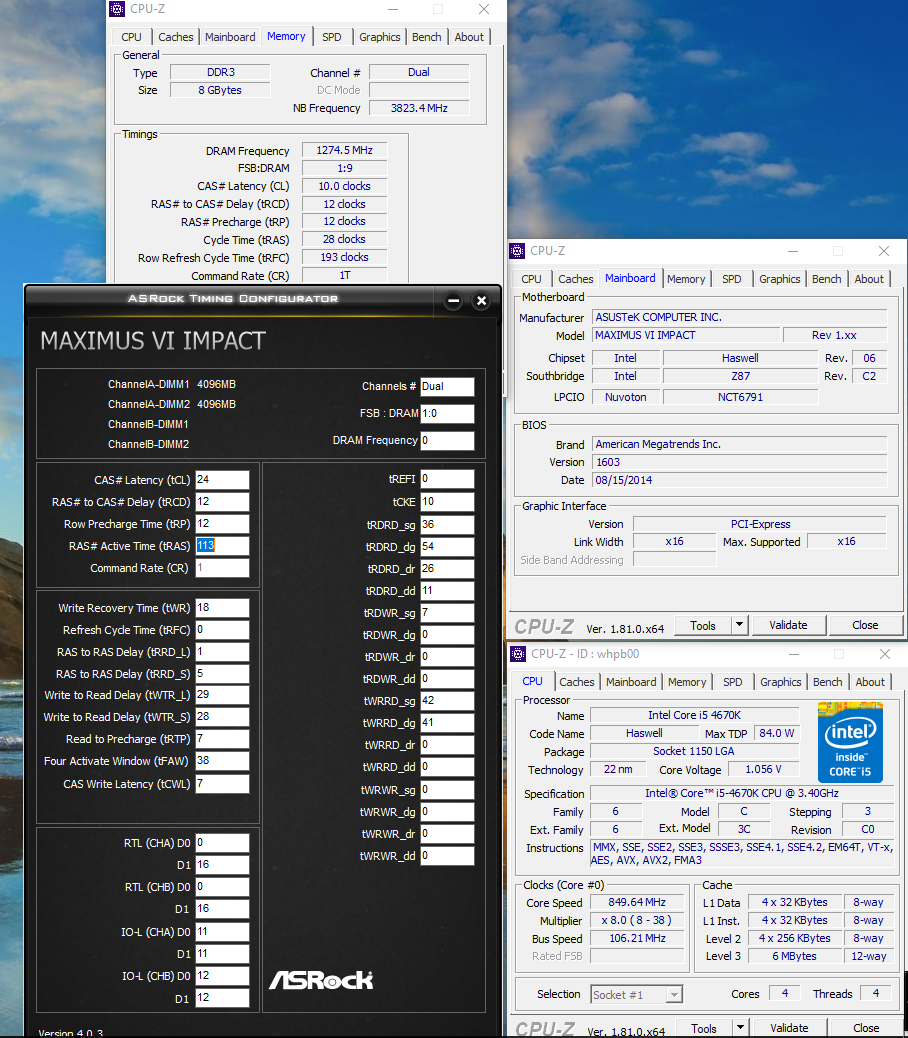Click the CPU-Z app icon in Memory window title bar

point(117,9)
